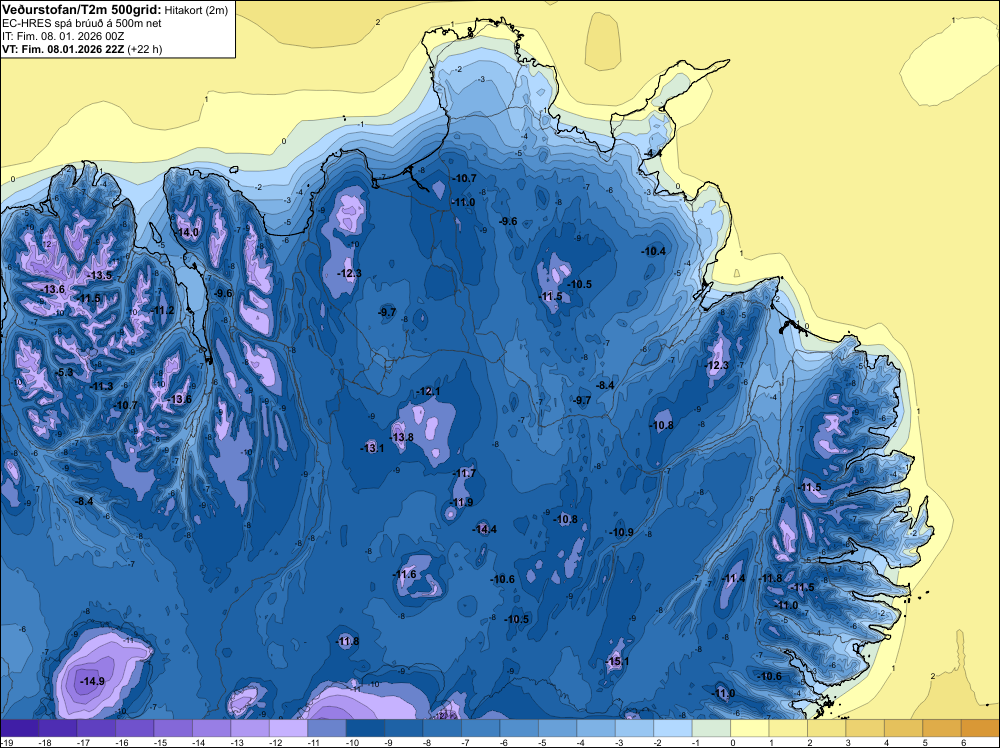
Task: Select the -13.5 temperature label
Action: click(x=101, y=275)
